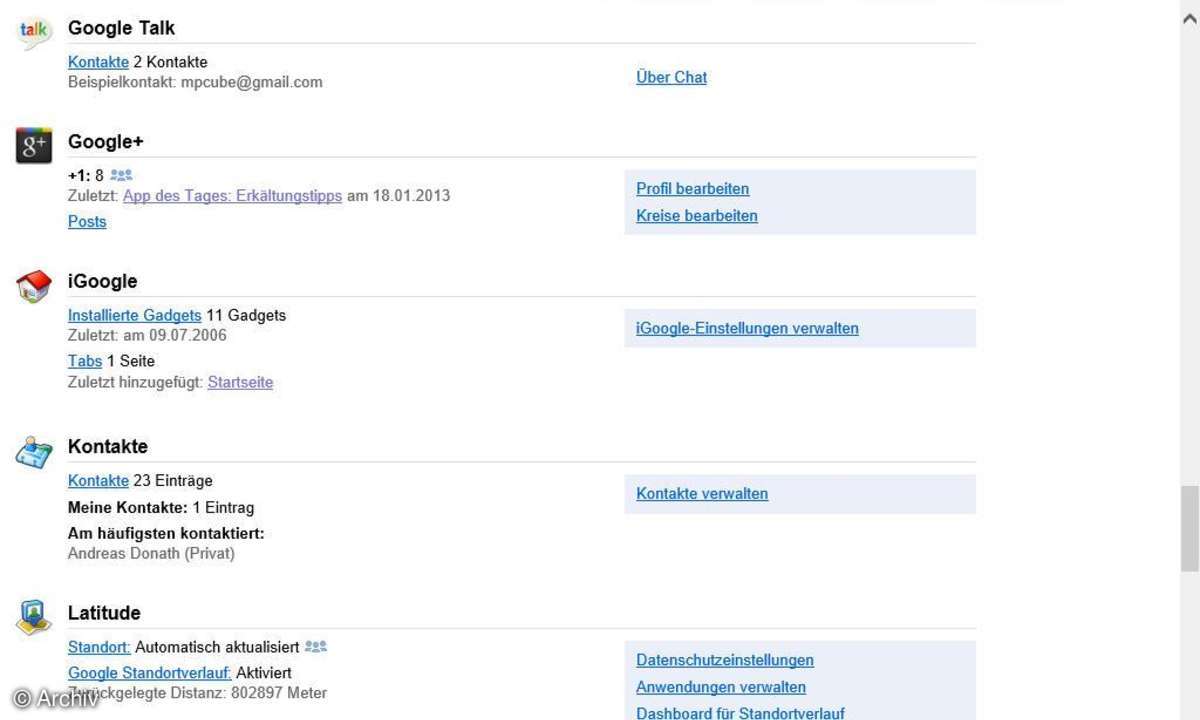Click the Latitude map pin icon
This screenshot has width=1200, height=720.
coord(34,617)
